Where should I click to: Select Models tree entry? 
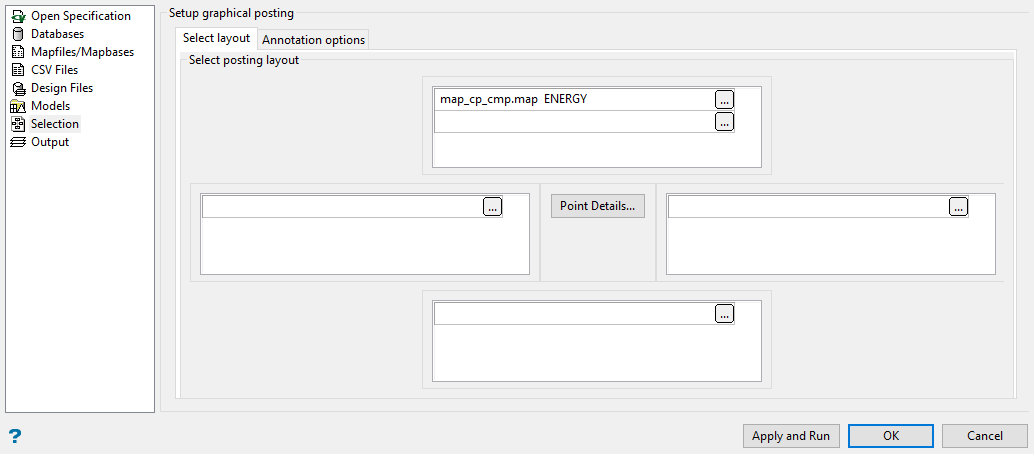coord(50,106)
